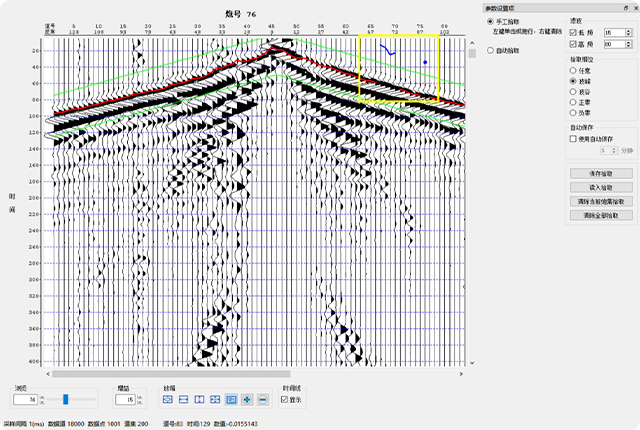Click the vertical zoom icon in 缩放 group
This screenshot has height=430, width=640.
[185, 399]
